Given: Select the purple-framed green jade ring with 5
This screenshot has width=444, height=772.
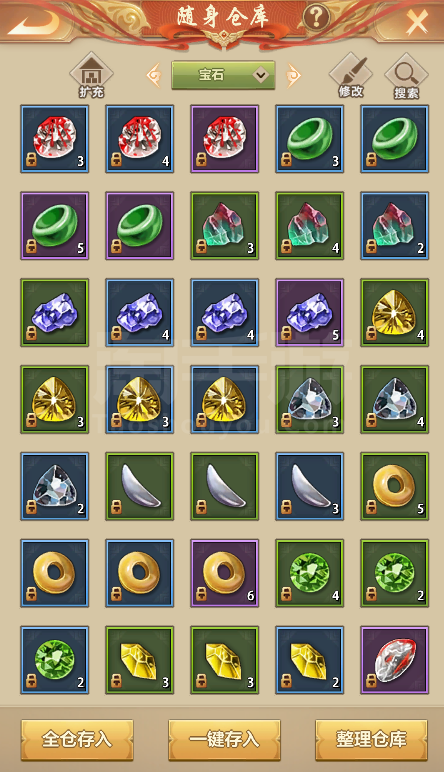Looking at the screenshot, I should [x=55, y=225].
